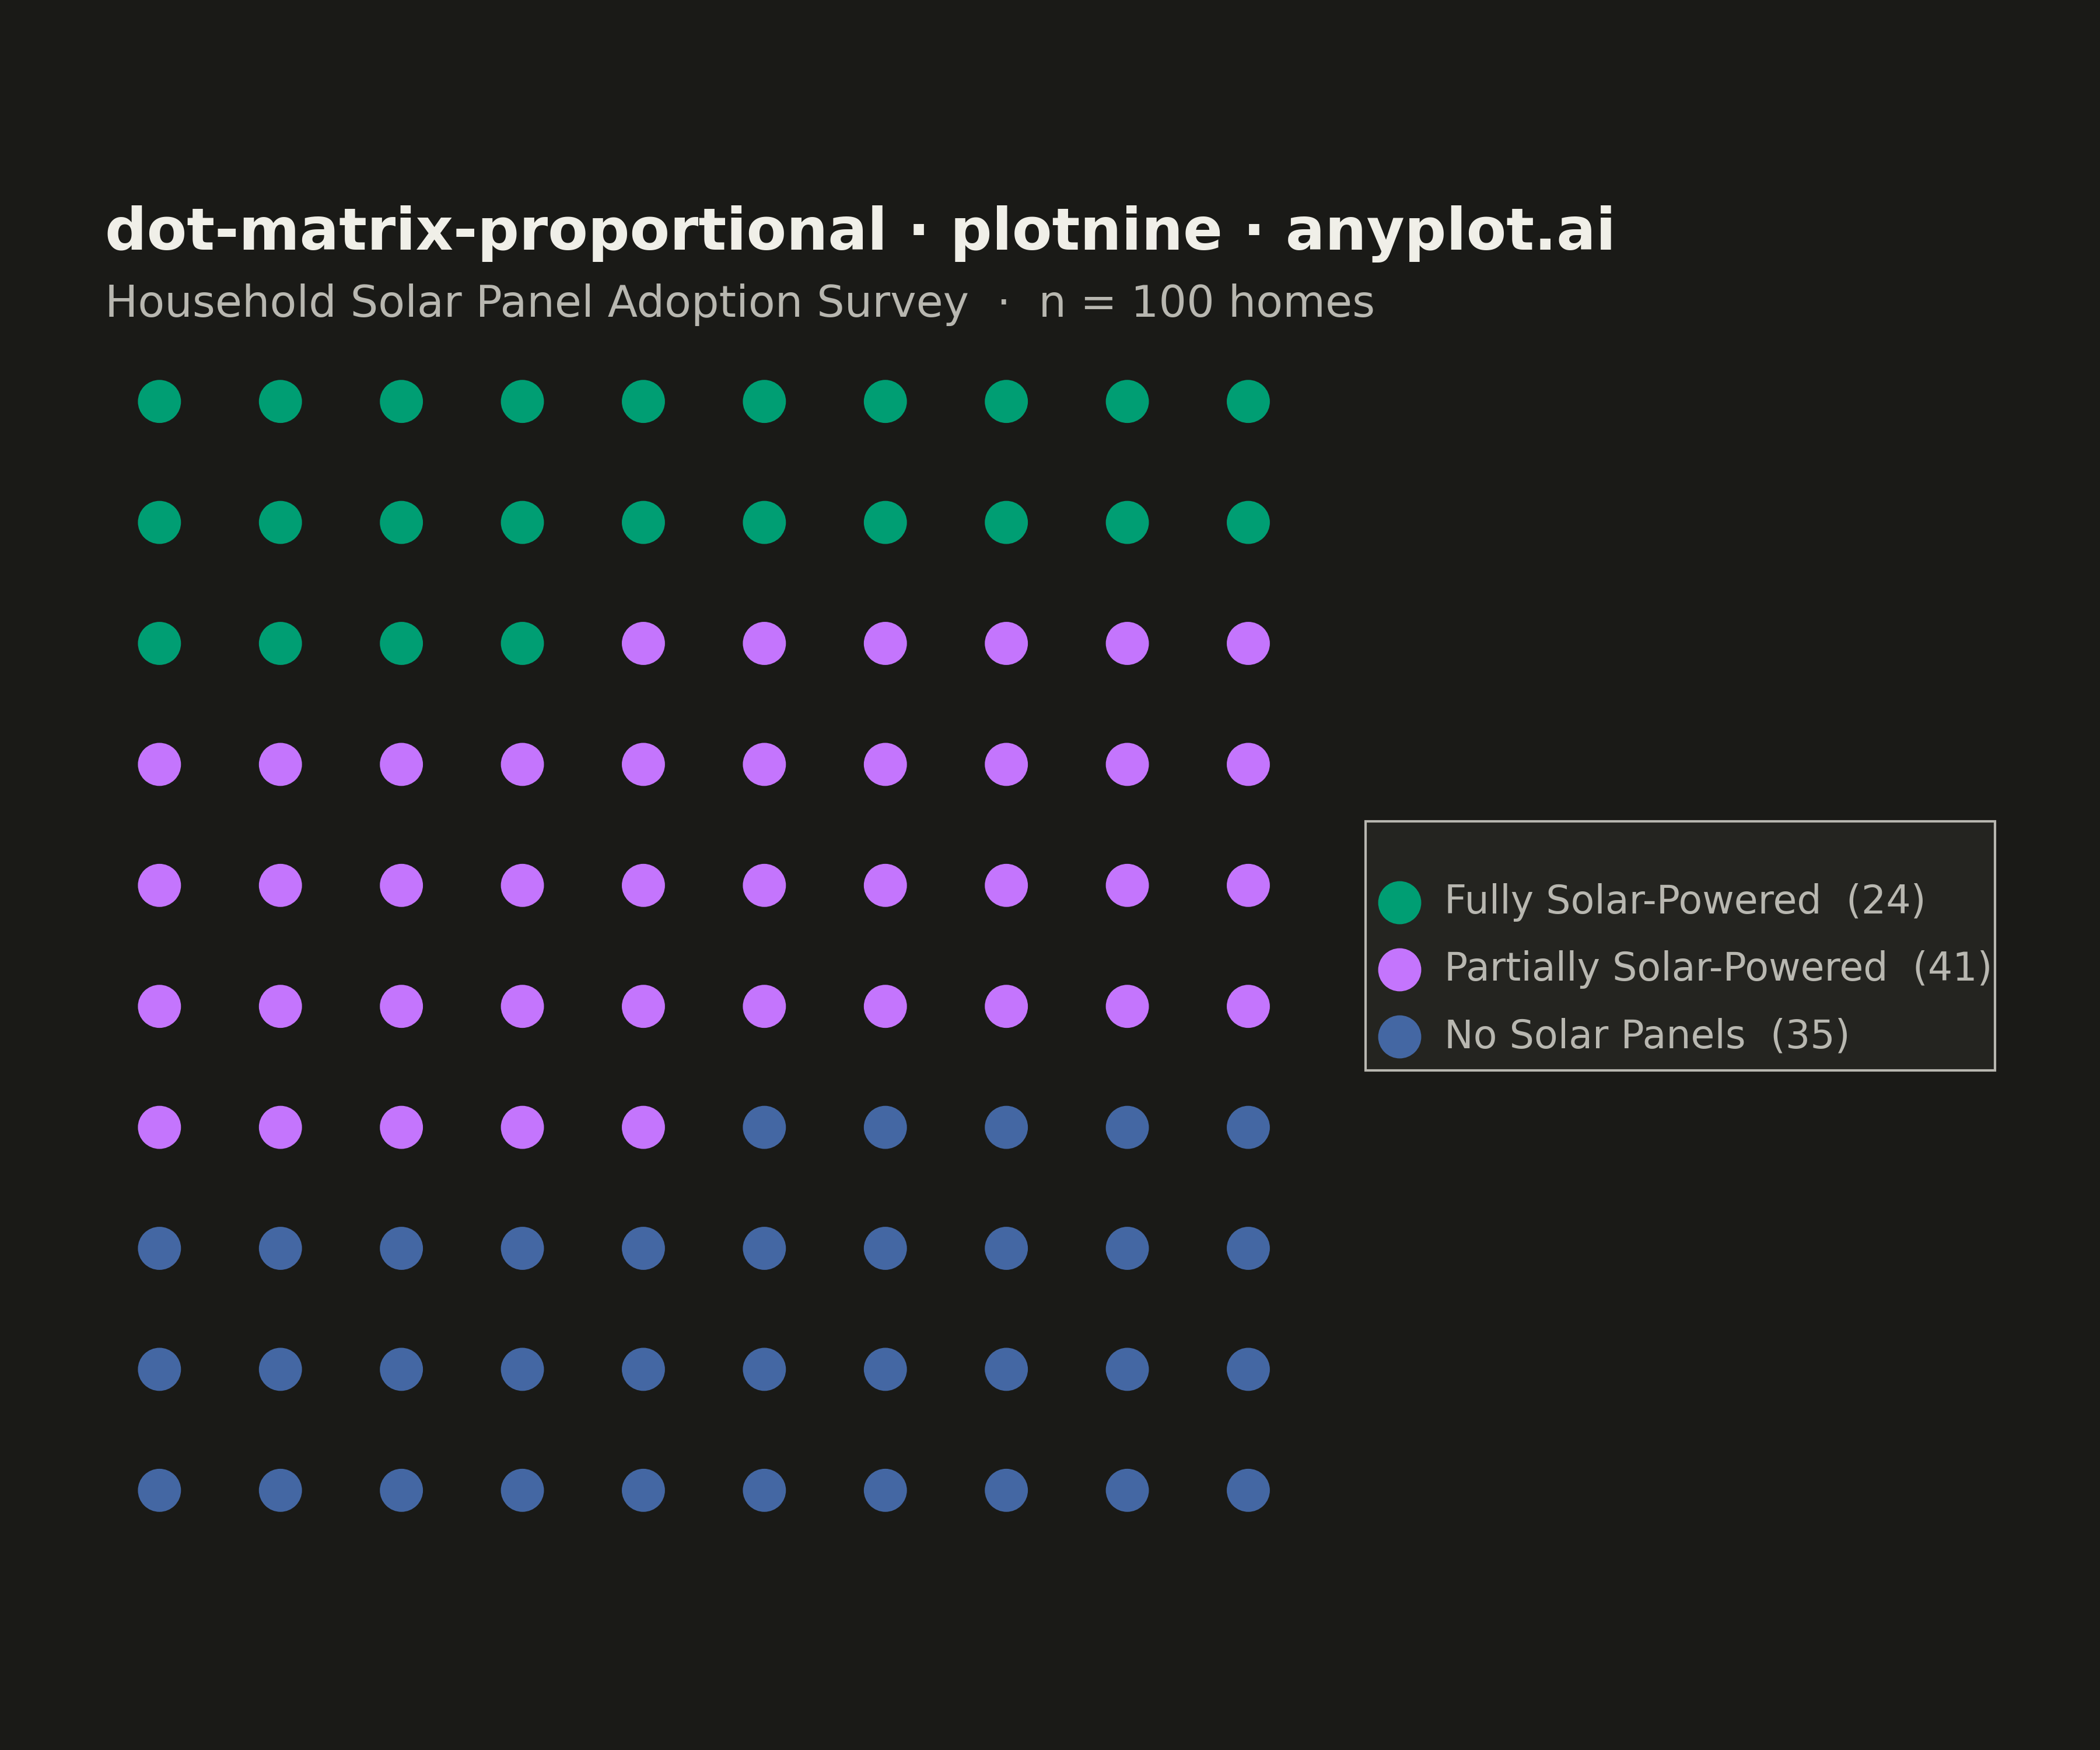Click the "n = 100 homes" subtitle text

[x=1206, y=302]
